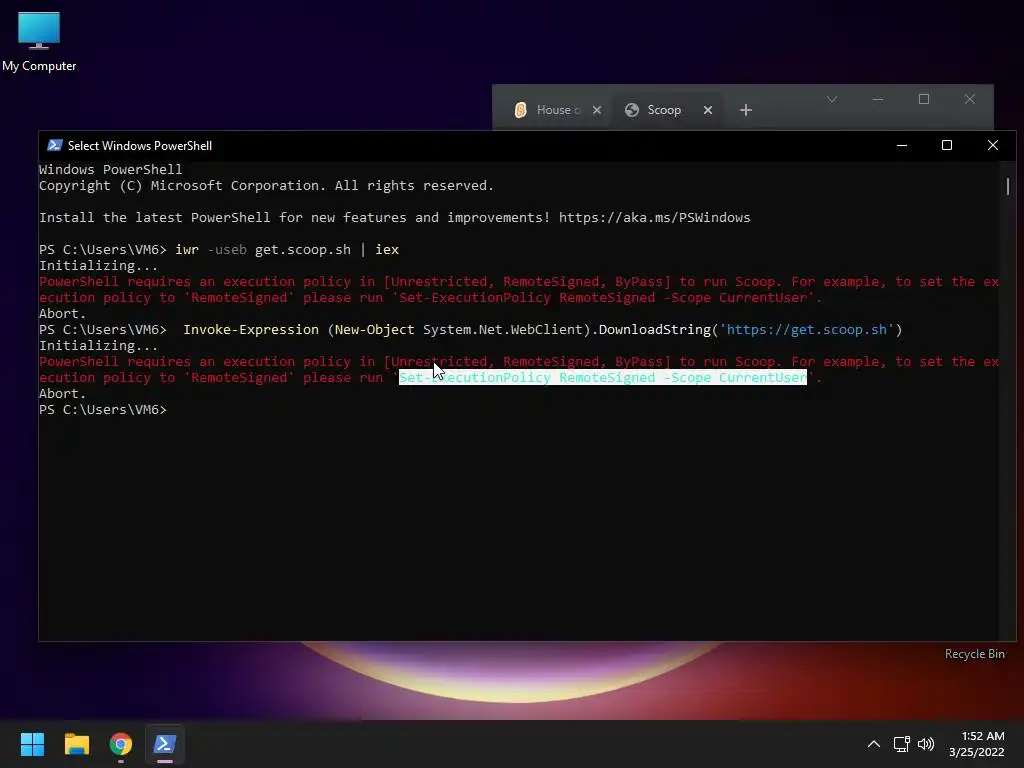Click the https://aka.ms/PSWindows URL text
The image size is (1024, 768).
click(x=654, y=217)
